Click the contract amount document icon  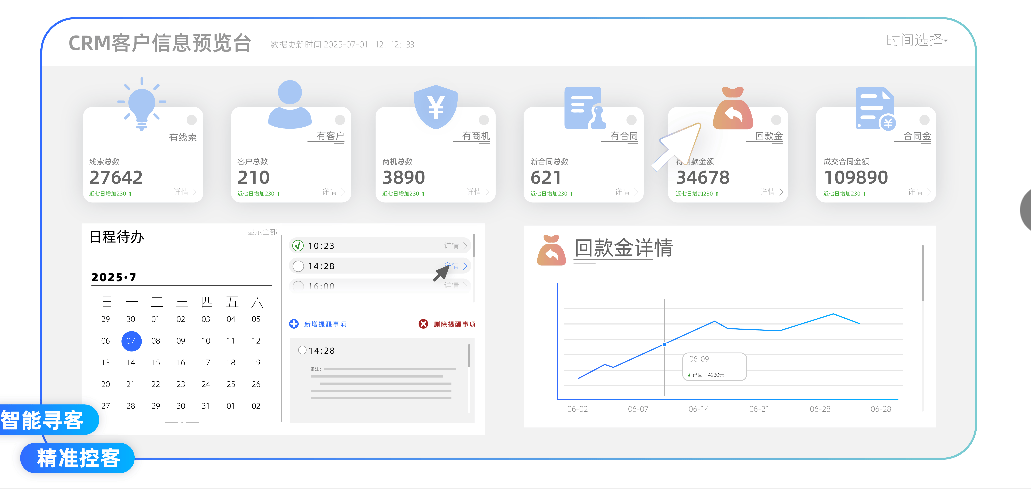click(875, 109)
